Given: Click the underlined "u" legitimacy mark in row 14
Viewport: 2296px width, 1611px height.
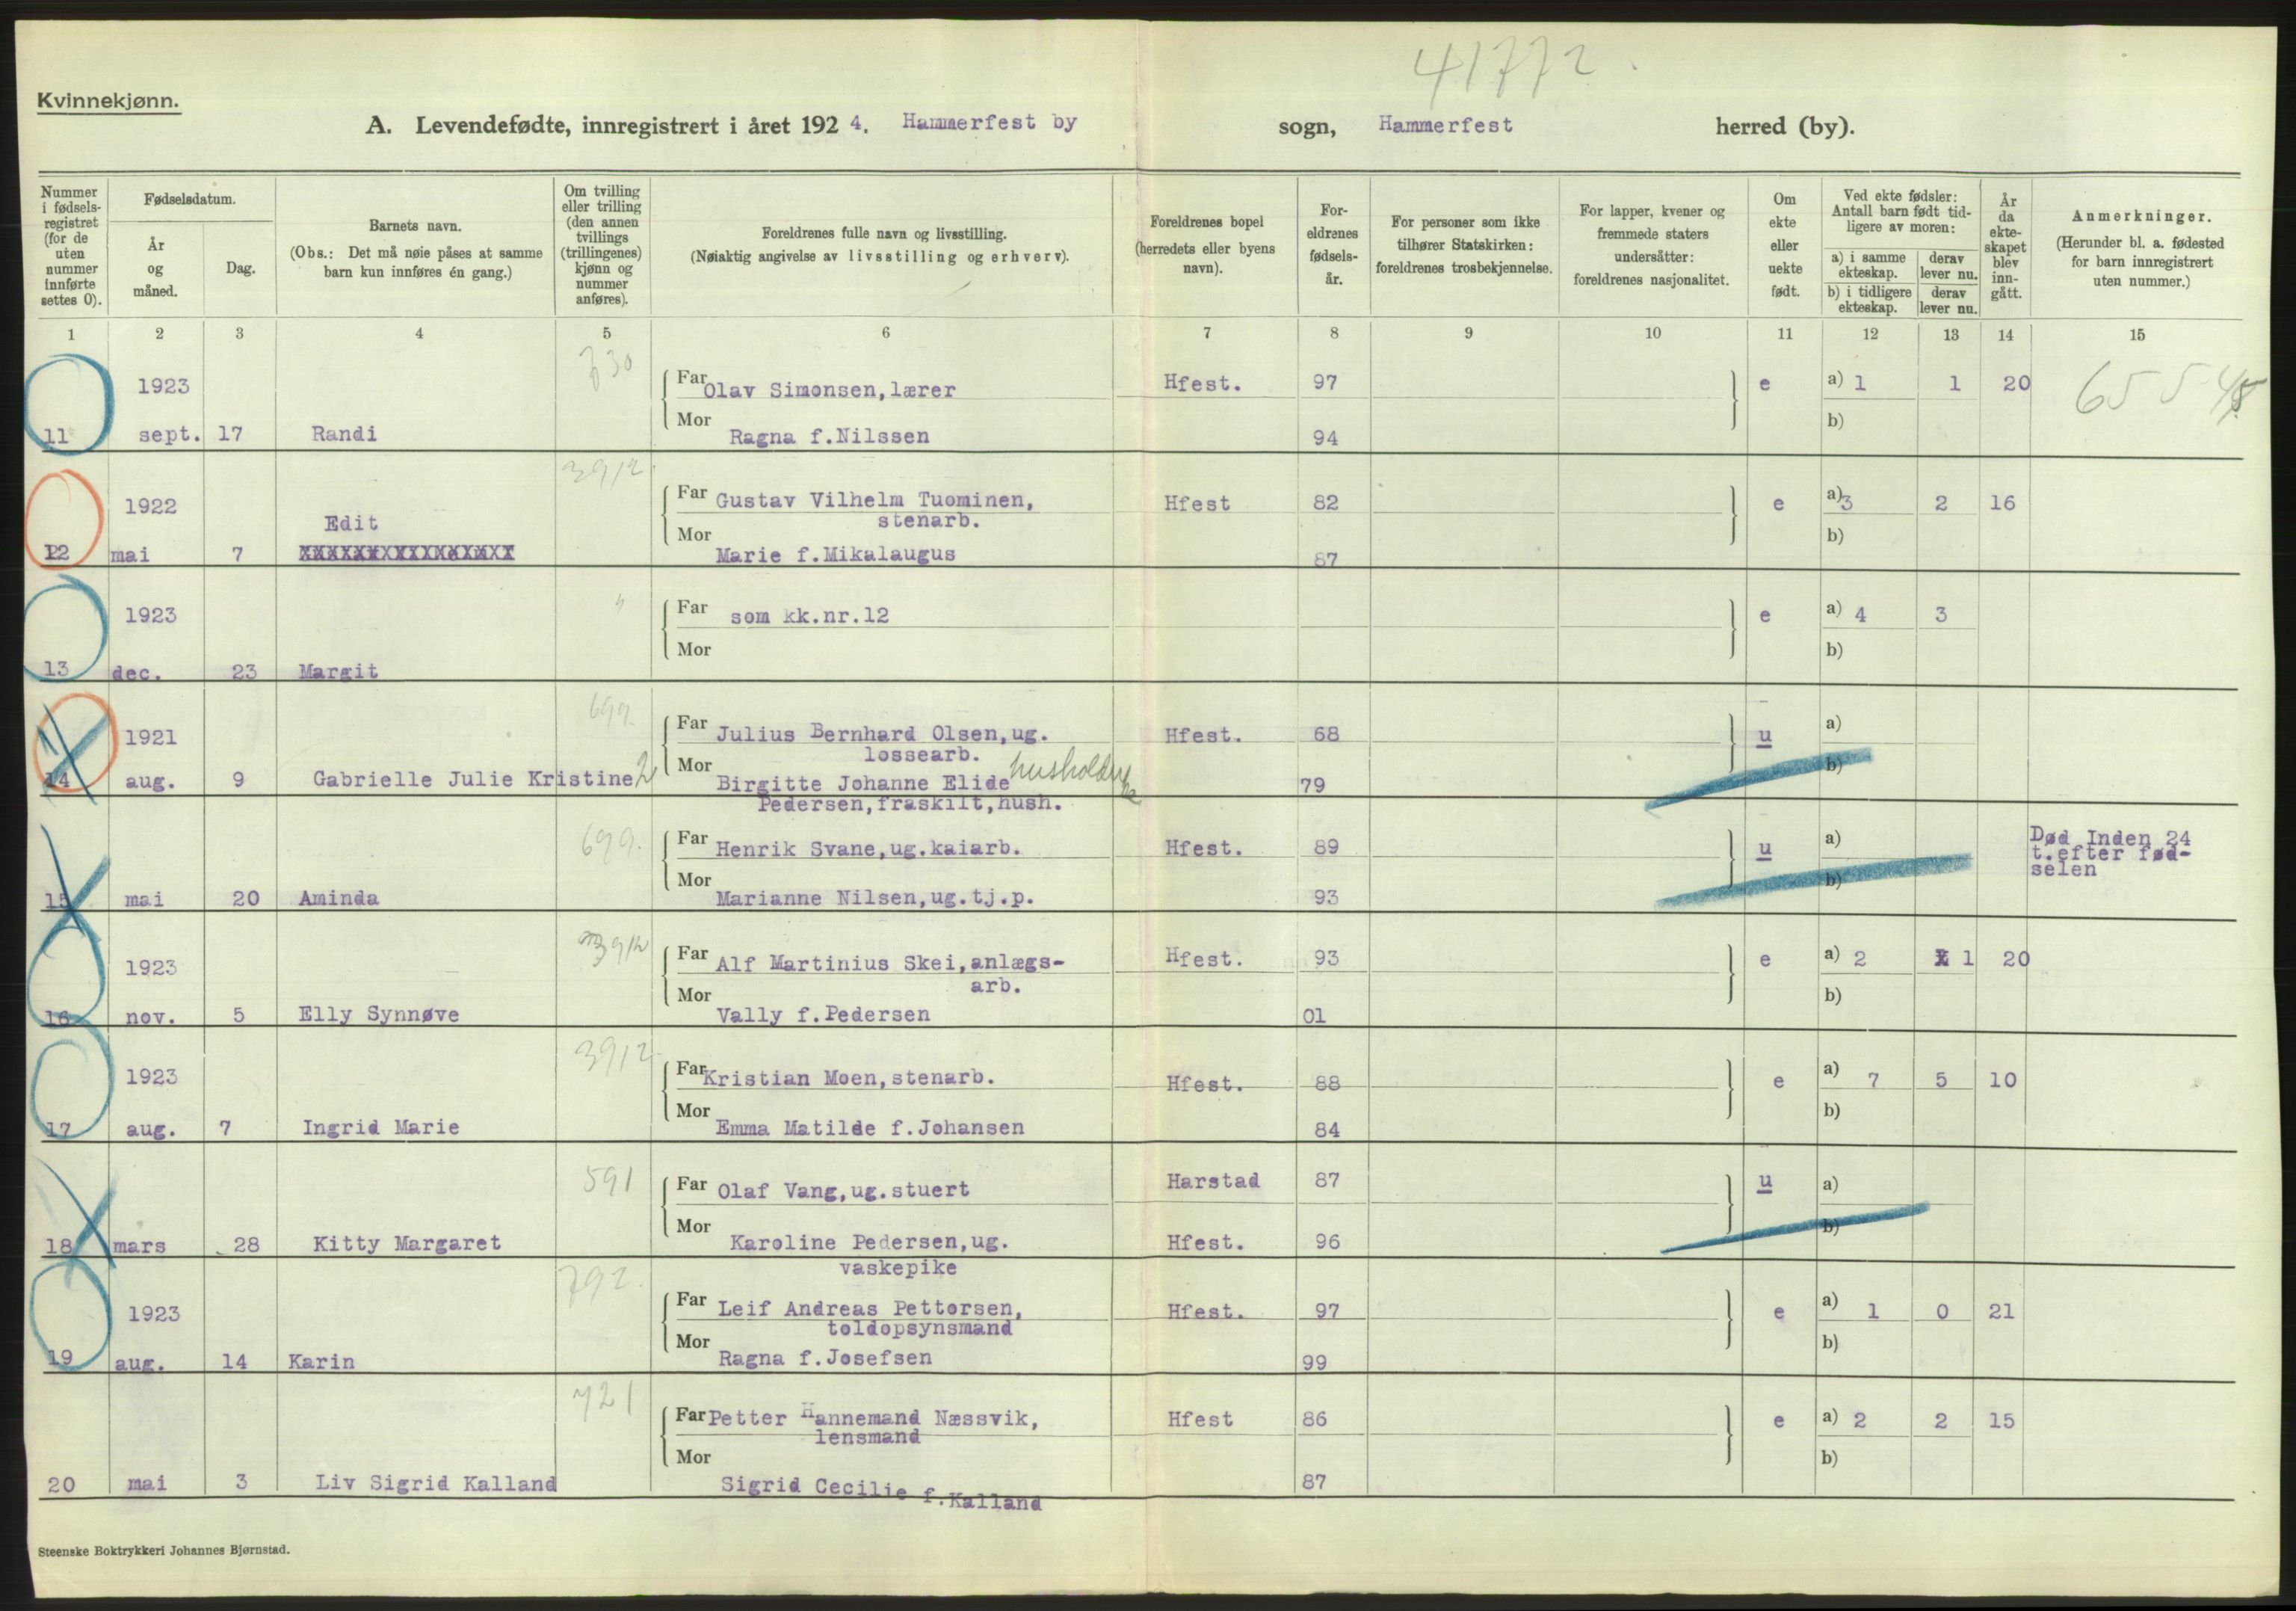Looking at the screenshot, I should (x=1764, y=737).
